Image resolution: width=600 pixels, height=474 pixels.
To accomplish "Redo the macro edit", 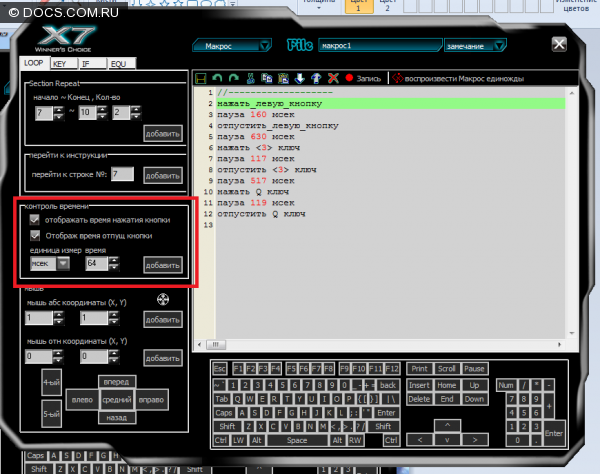I will (x=233, y=78).
